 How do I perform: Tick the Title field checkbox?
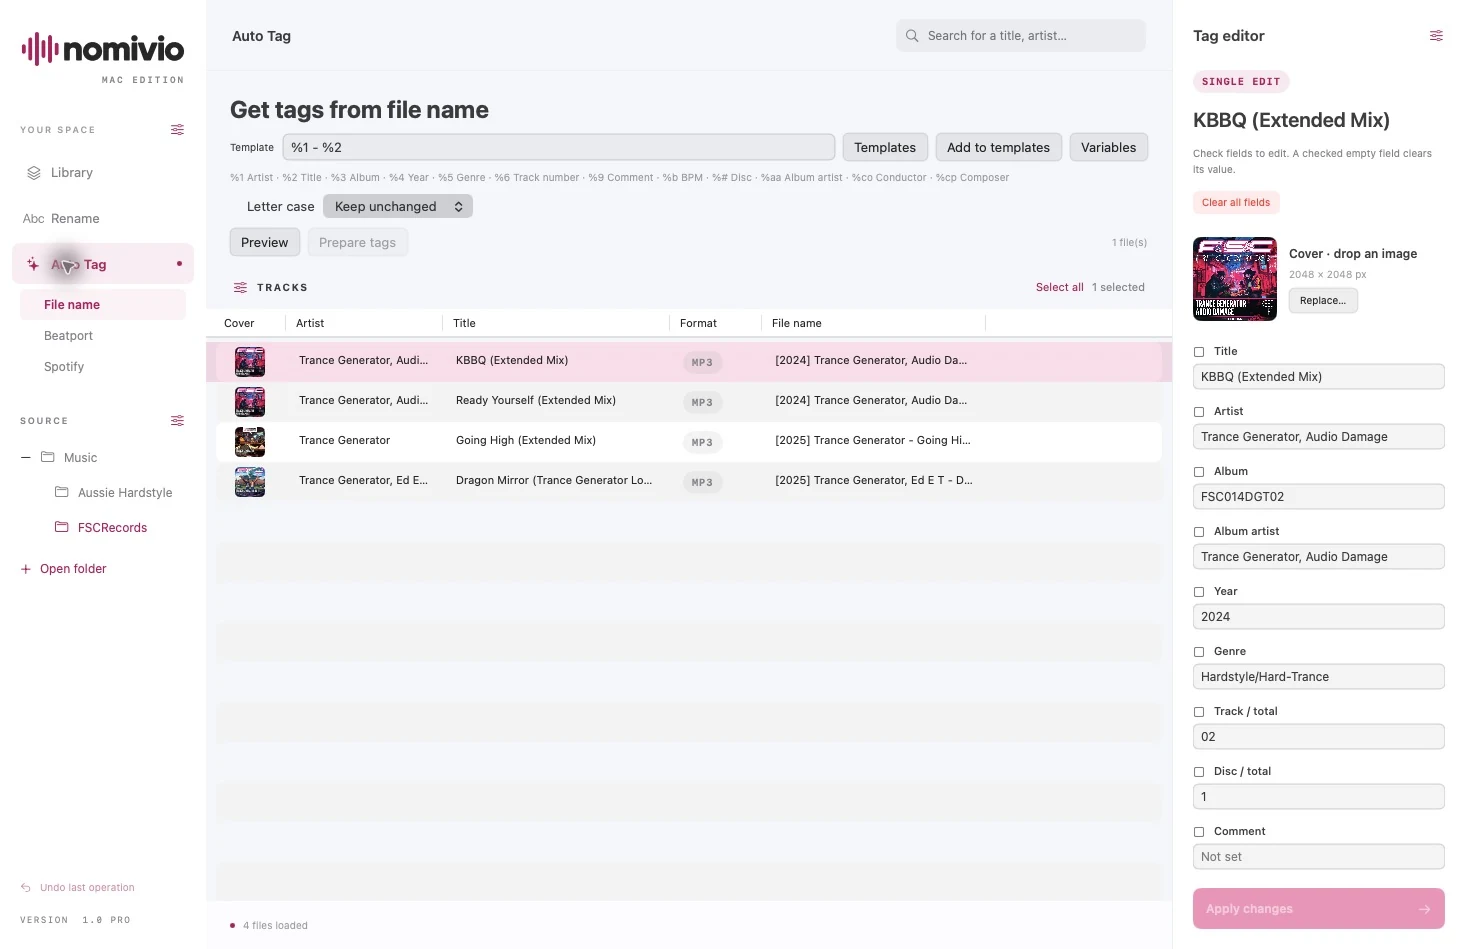[x=1199, y=352]
